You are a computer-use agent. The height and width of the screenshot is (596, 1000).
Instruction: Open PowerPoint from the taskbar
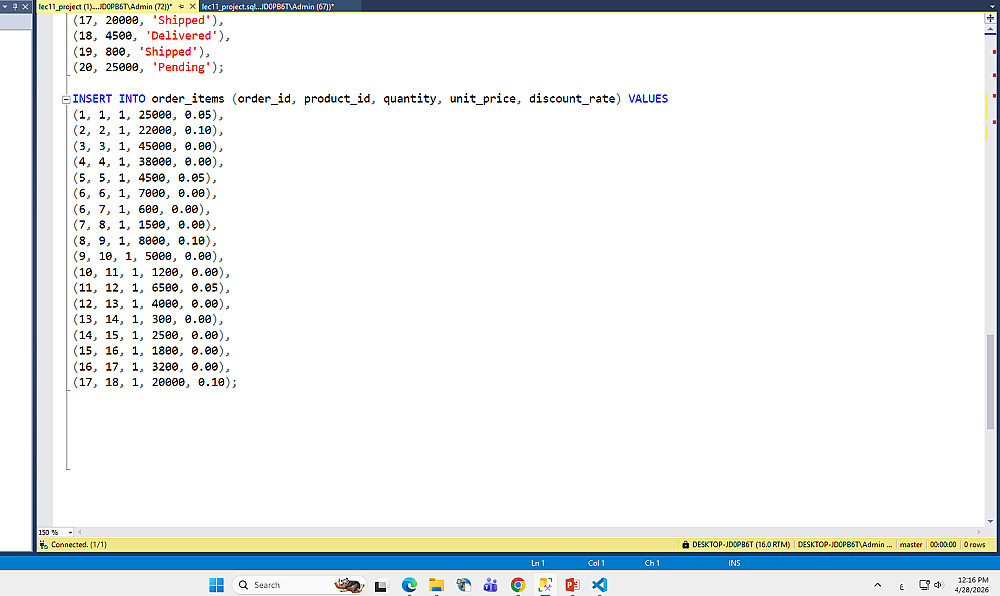(x=572, y=585)
